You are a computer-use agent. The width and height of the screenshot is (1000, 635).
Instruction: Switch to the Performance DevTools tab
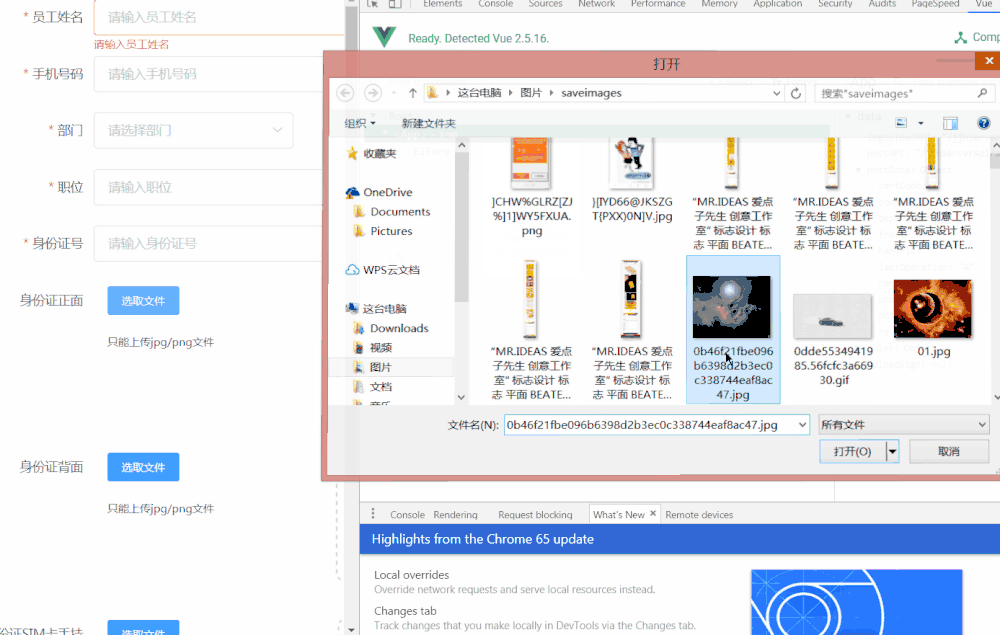coord(658,4)
